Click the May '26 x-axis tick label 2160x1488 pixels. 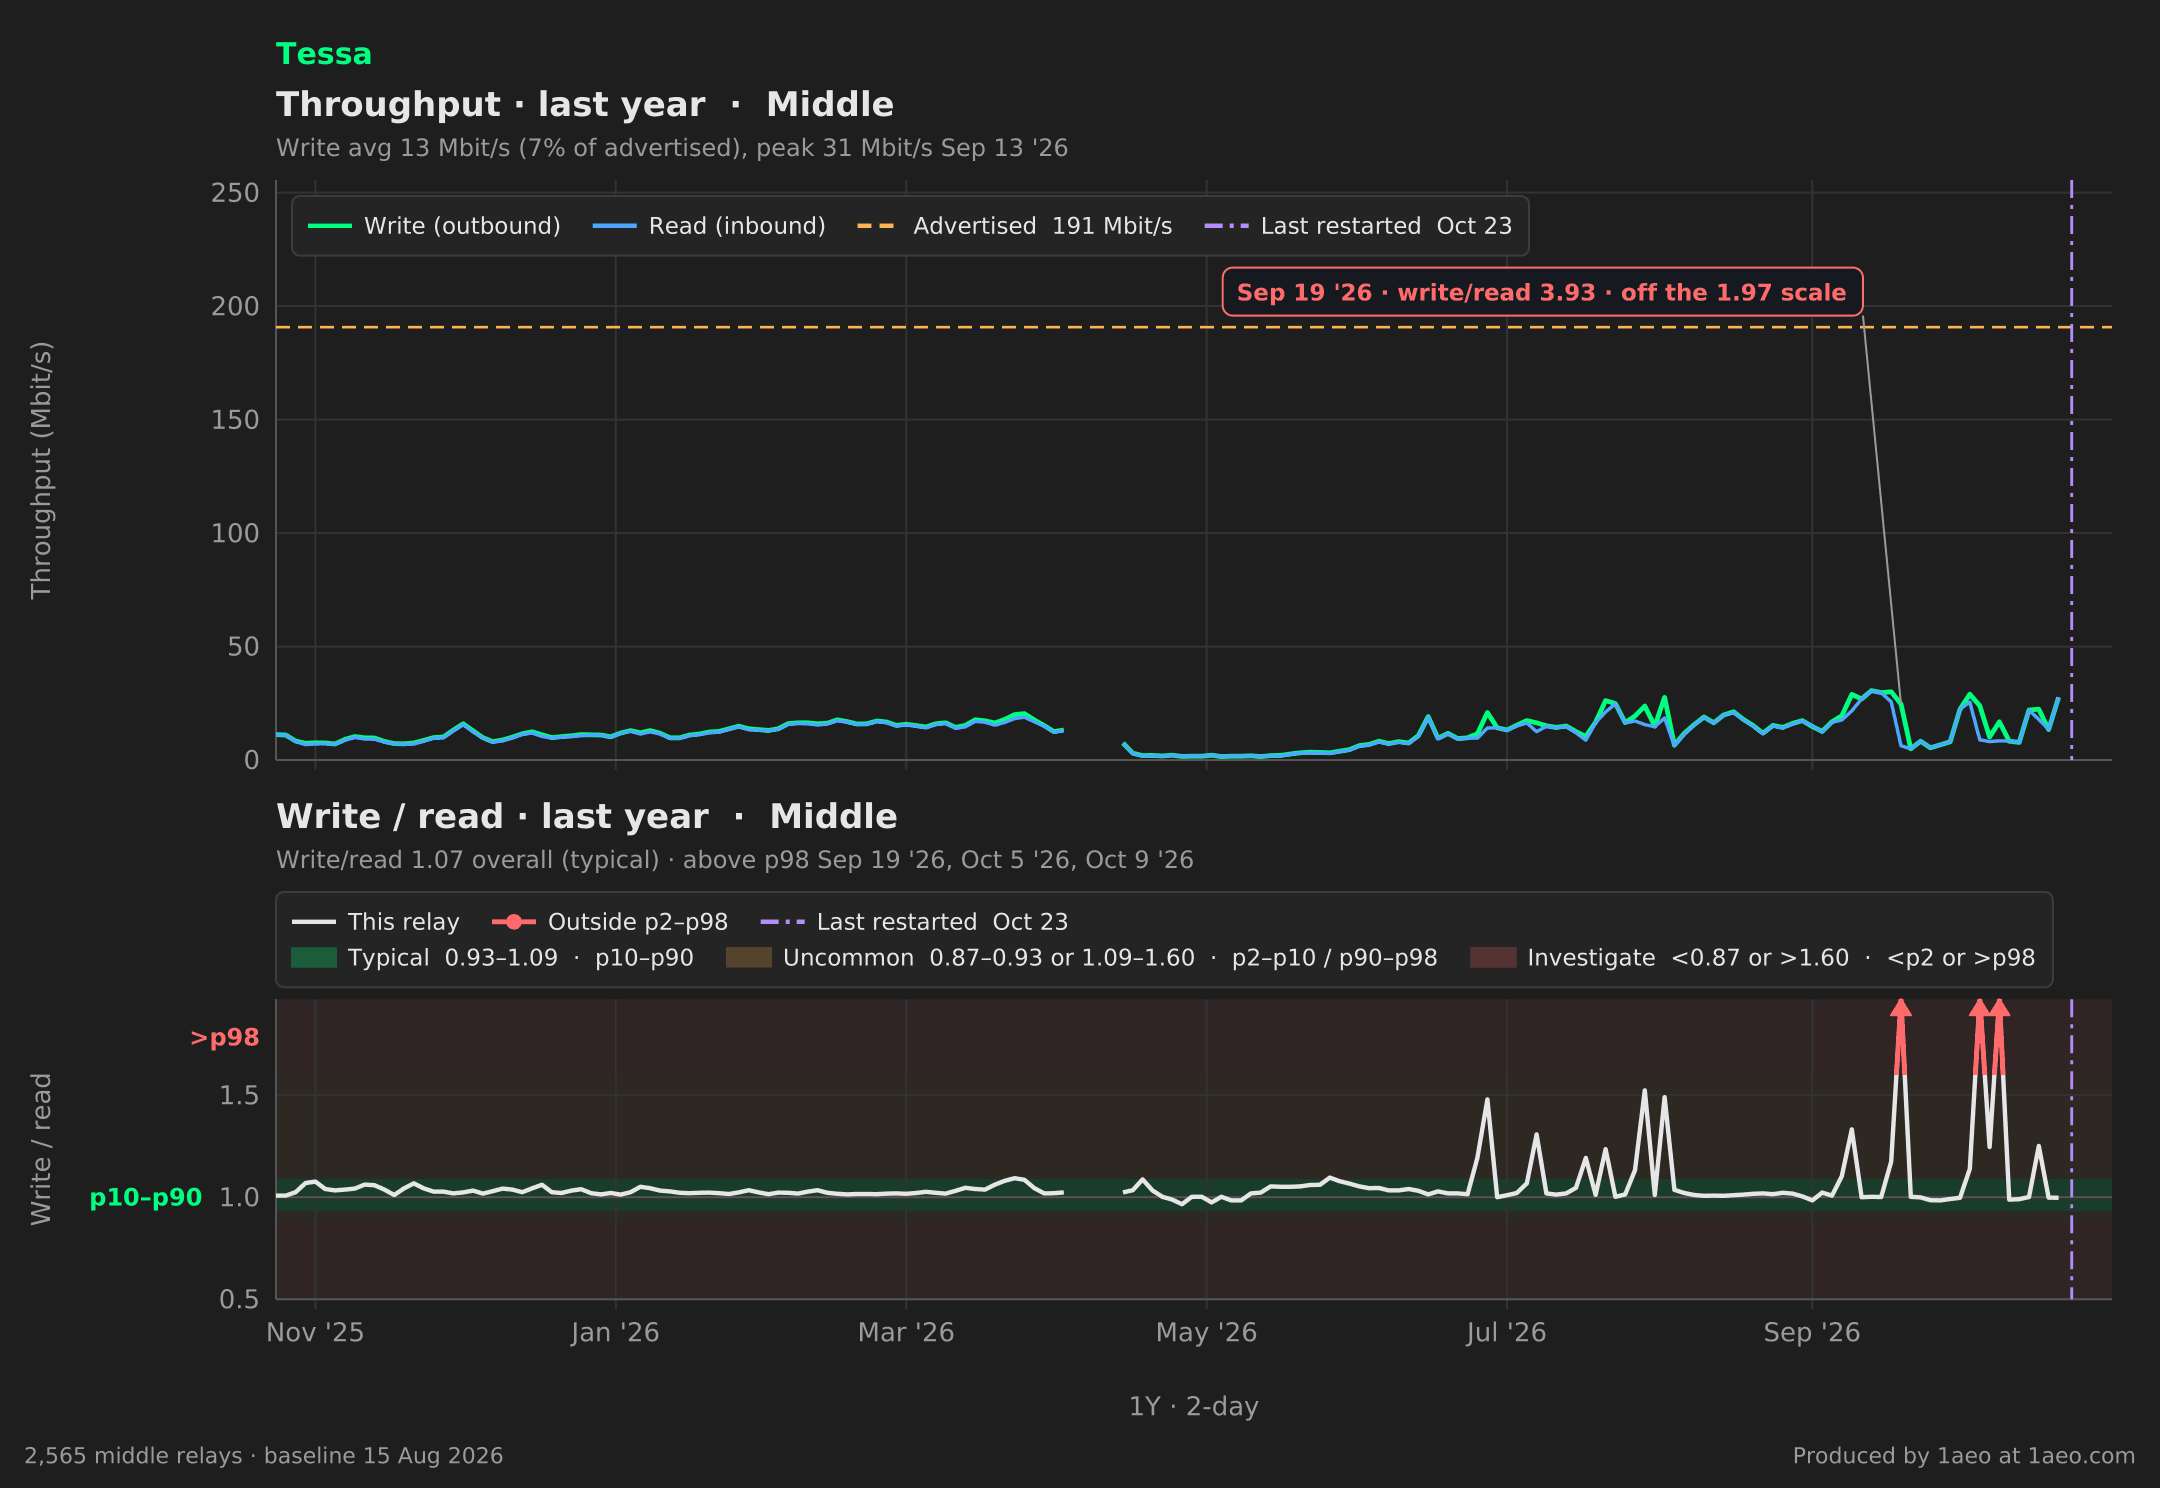coord(1206,1333)
